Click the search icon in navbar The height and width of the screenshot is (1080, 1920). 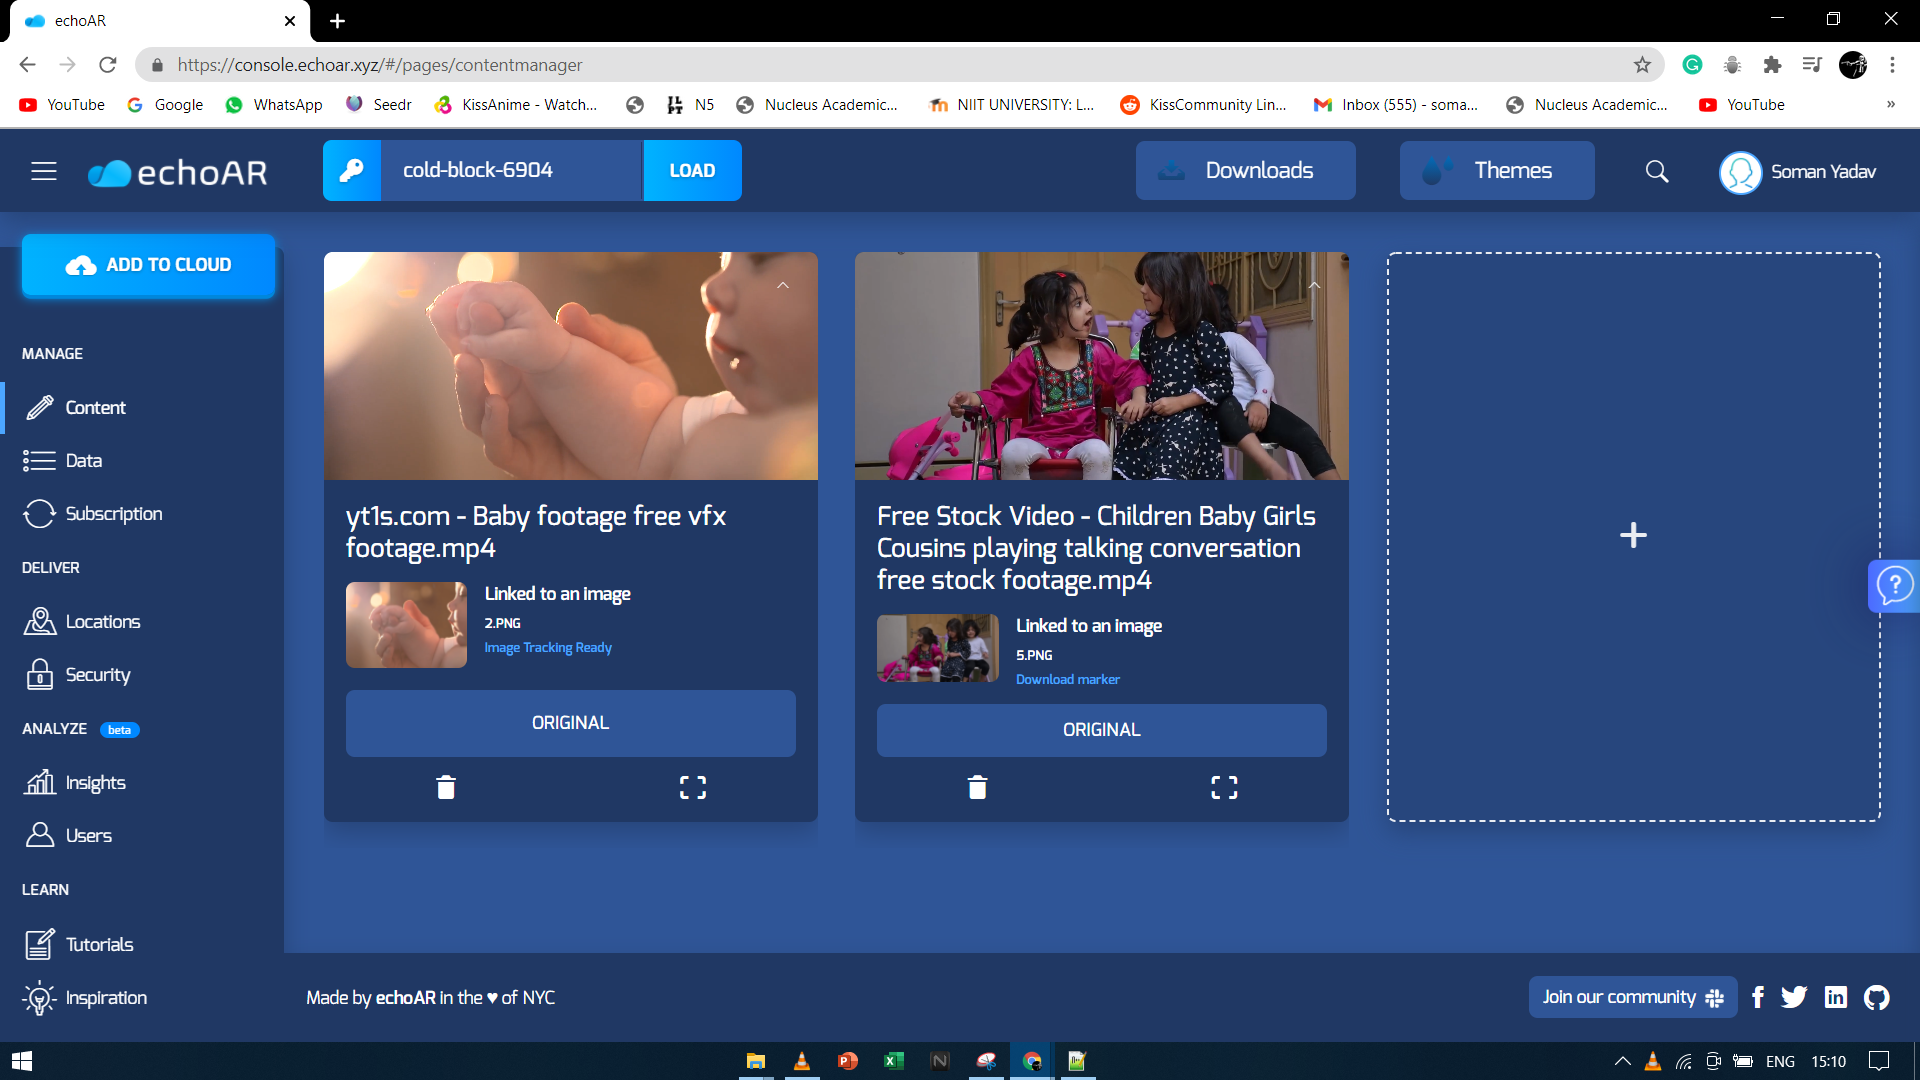[x=1659, y=169]
